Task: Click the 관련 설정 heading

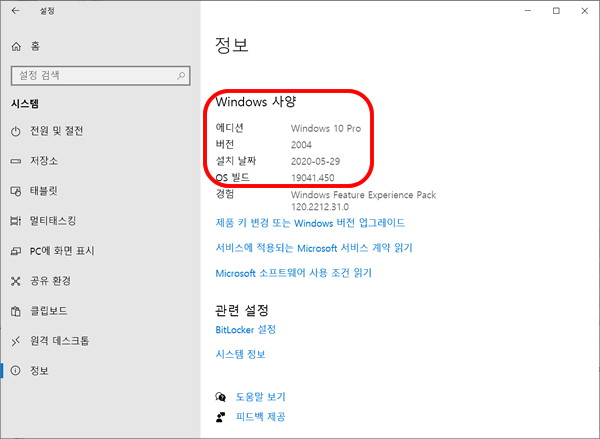Action: pyautogui.click(x=242, y=310)
